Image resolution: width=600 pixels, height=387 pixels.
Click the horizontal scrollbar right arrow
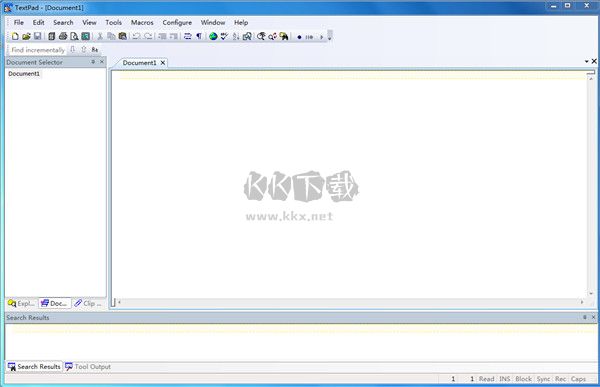point(582,302)
